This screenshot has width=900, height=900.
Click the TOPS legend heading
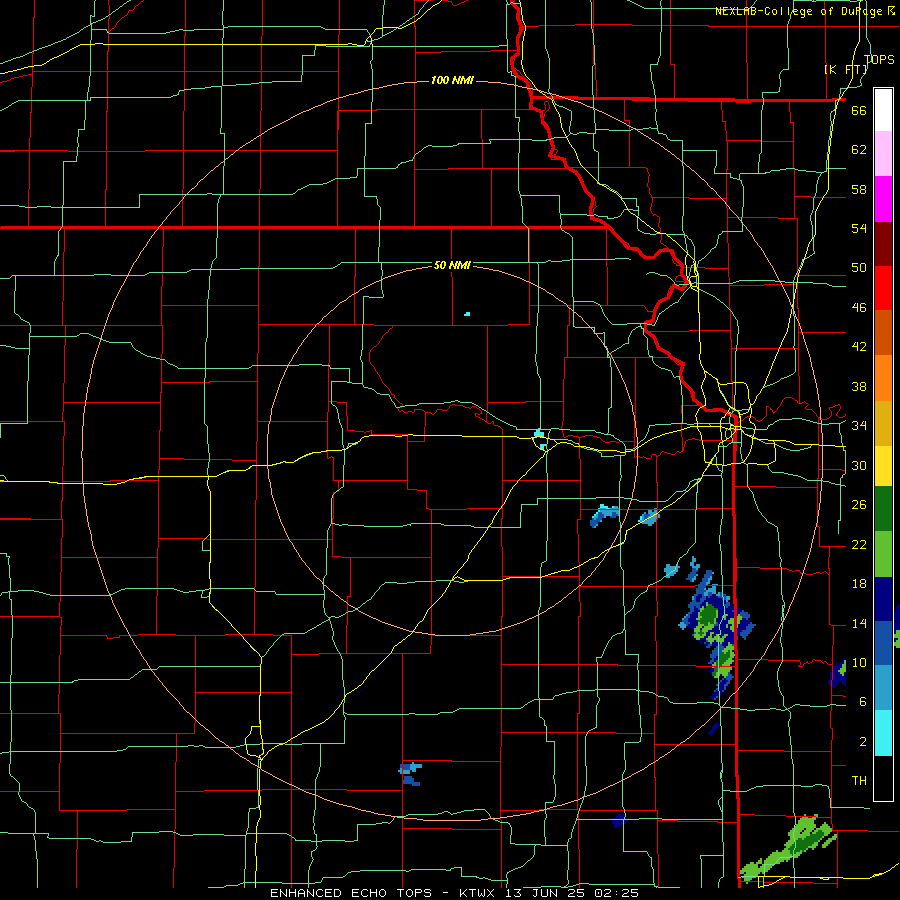[879, 59]
